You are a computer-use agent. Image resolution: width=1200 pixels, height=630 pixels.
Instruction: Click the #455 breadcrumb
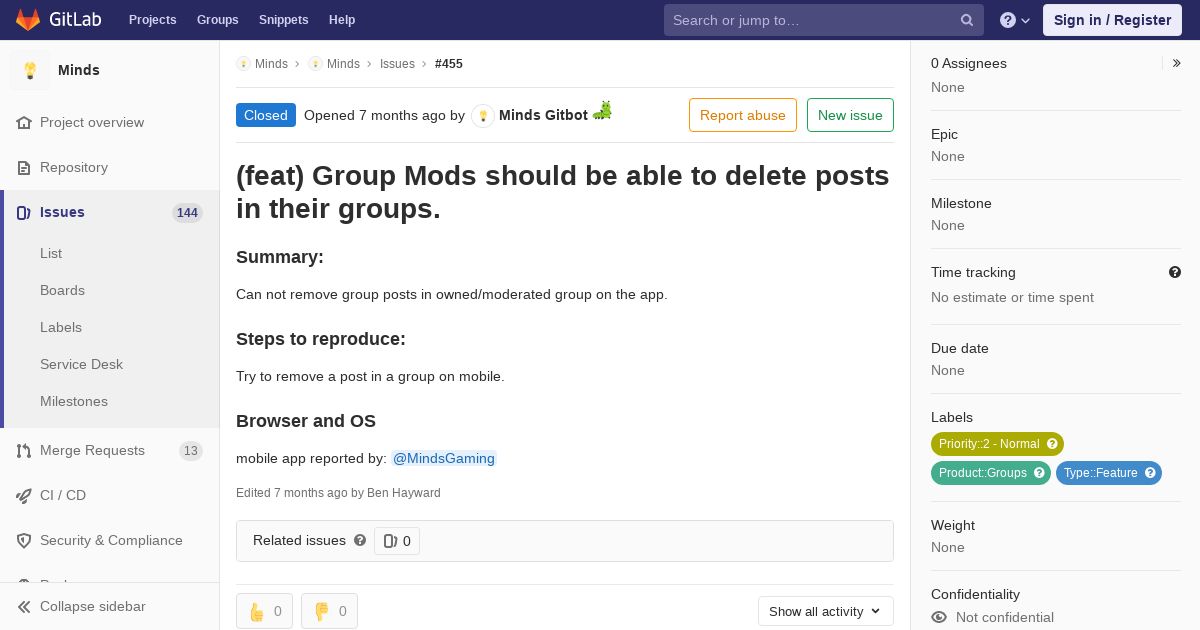pyautogui.click(x=449, y=64)
